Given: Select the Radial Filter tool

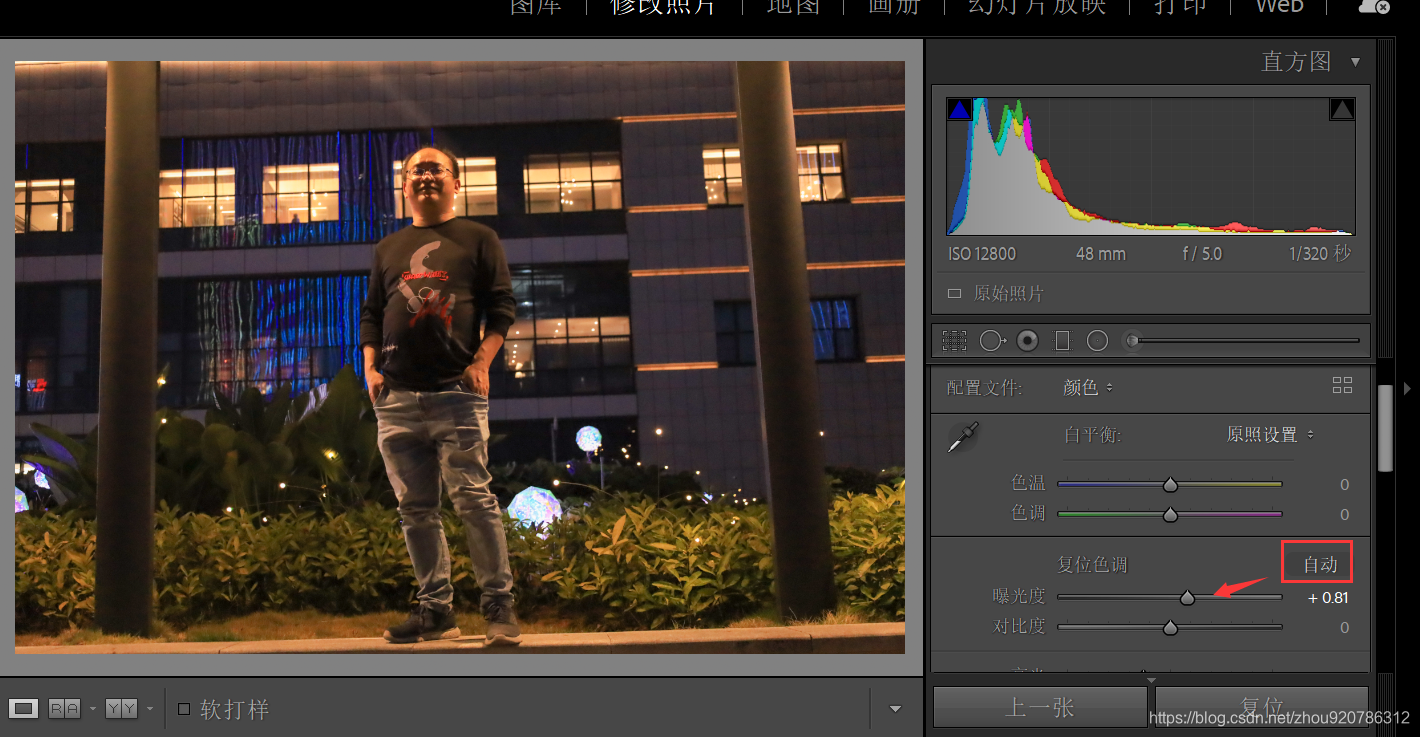Looking at the screenshot, I should point(1097,341).
